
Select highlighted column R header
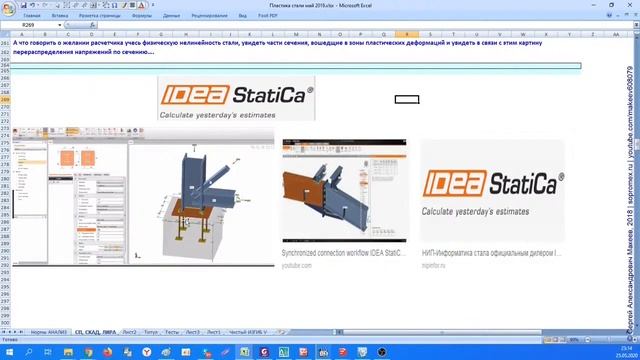pyautogui.click(x=407, y=35)
